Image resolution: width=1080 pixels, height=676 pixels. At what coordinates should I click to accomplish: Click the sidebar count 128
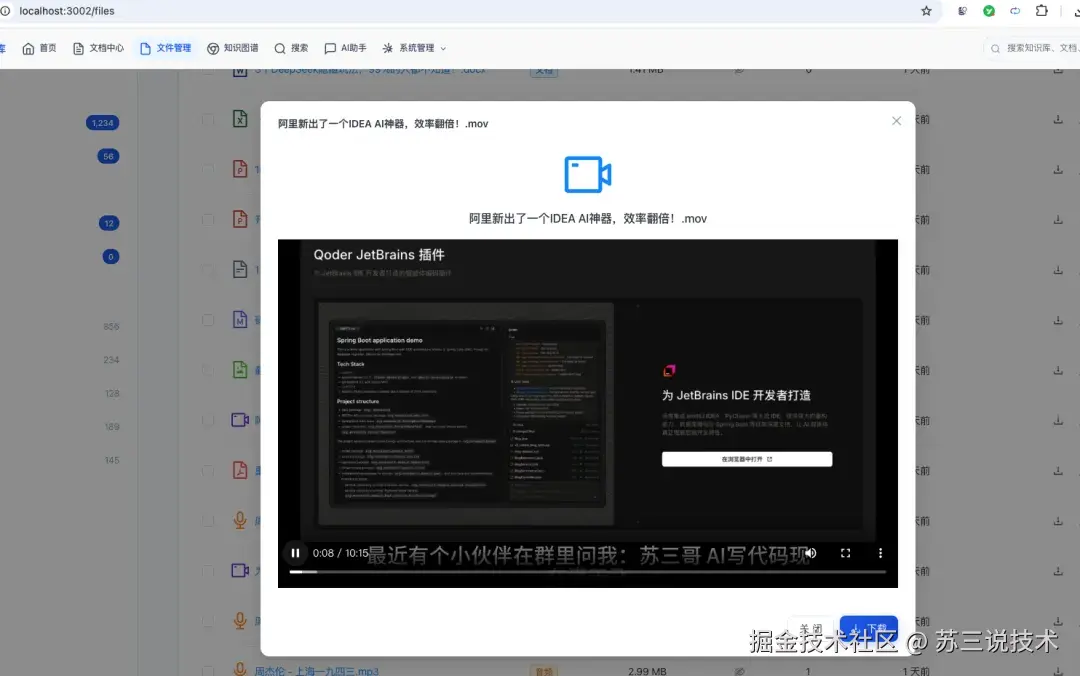pyautogui.click(x=112, y=393)
